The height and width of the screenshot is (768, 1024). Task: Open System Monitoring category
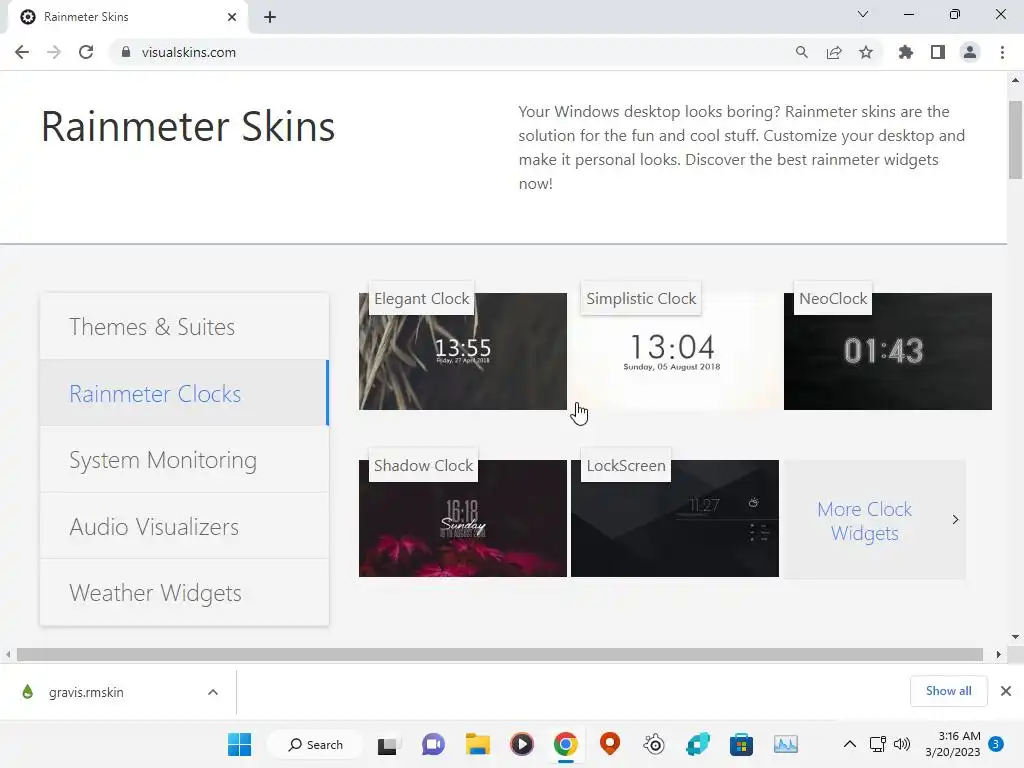click(x=184, y=460)
